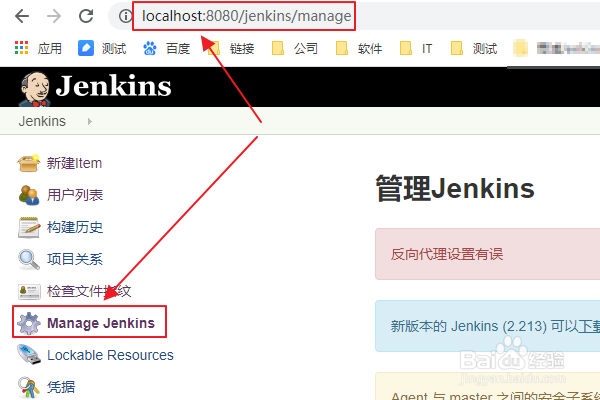Click the 构建历史 notepad icon
Screen dimensions: 600x400
[29, 227]
